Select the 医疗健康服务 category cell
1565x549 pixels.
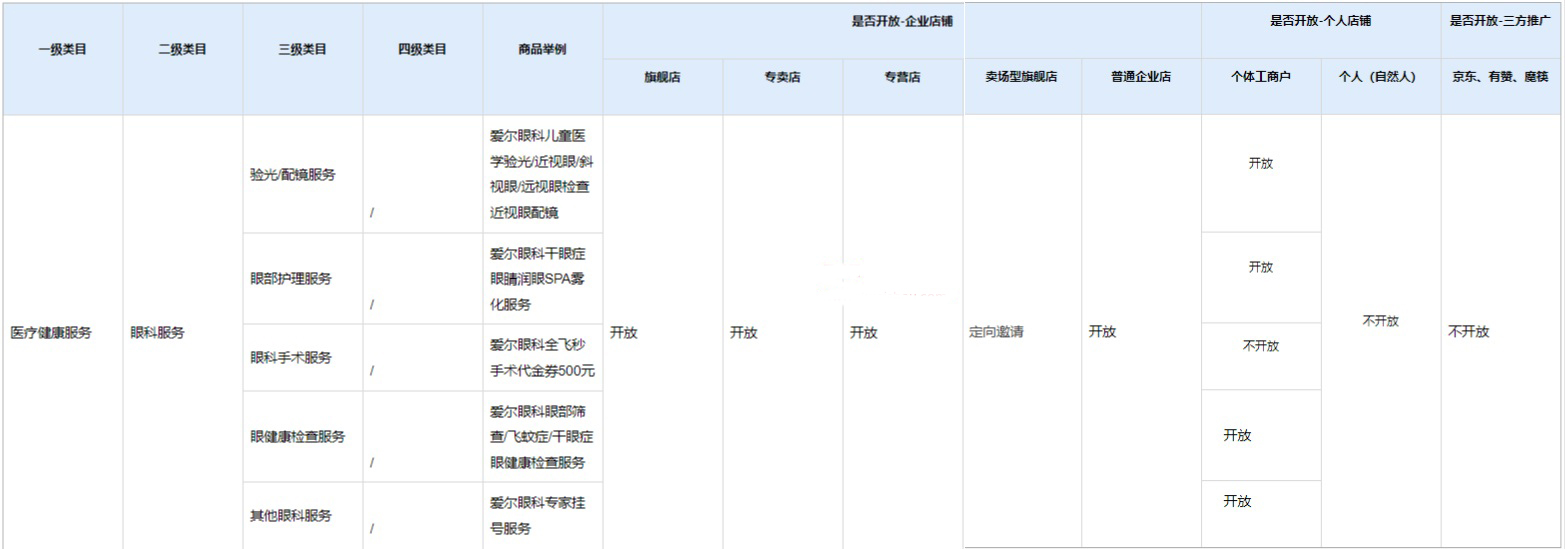pyautogui.click(x=50, y=333)
